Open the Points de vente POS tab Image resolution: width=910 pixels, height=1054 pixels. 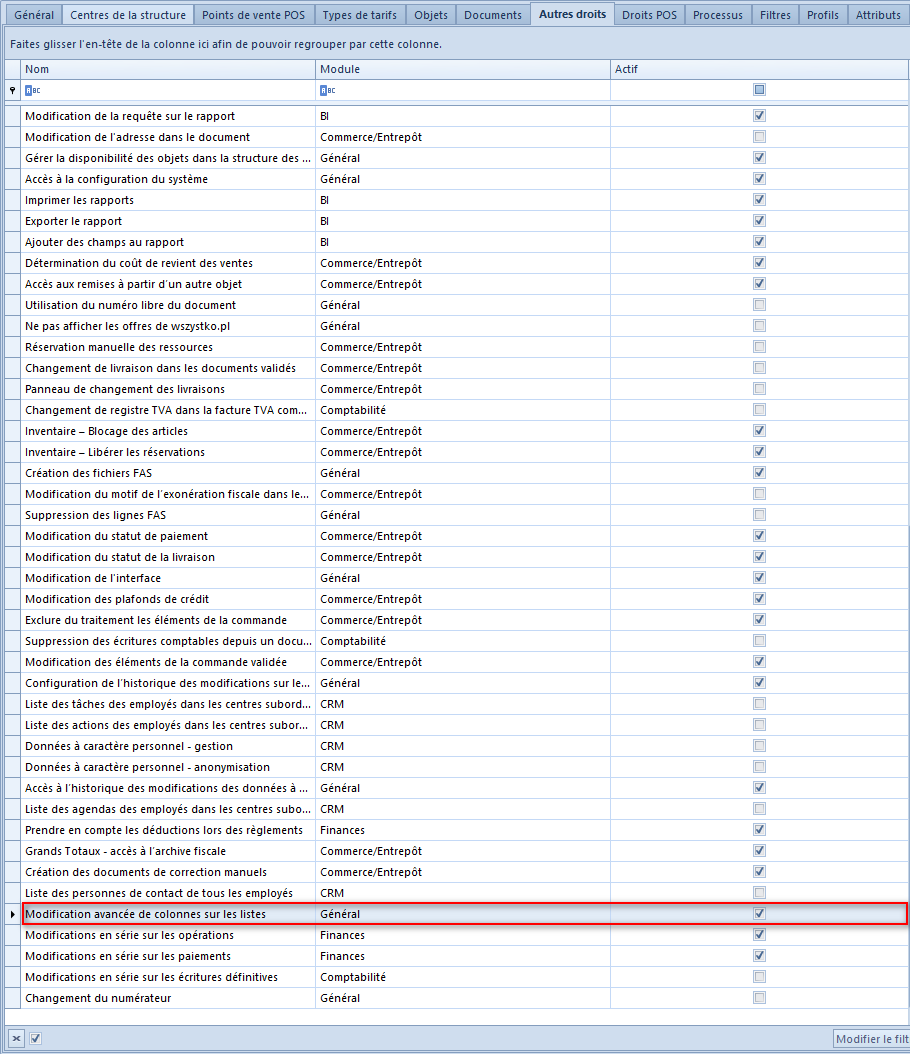pyautogui.click(x=253, y=15)
